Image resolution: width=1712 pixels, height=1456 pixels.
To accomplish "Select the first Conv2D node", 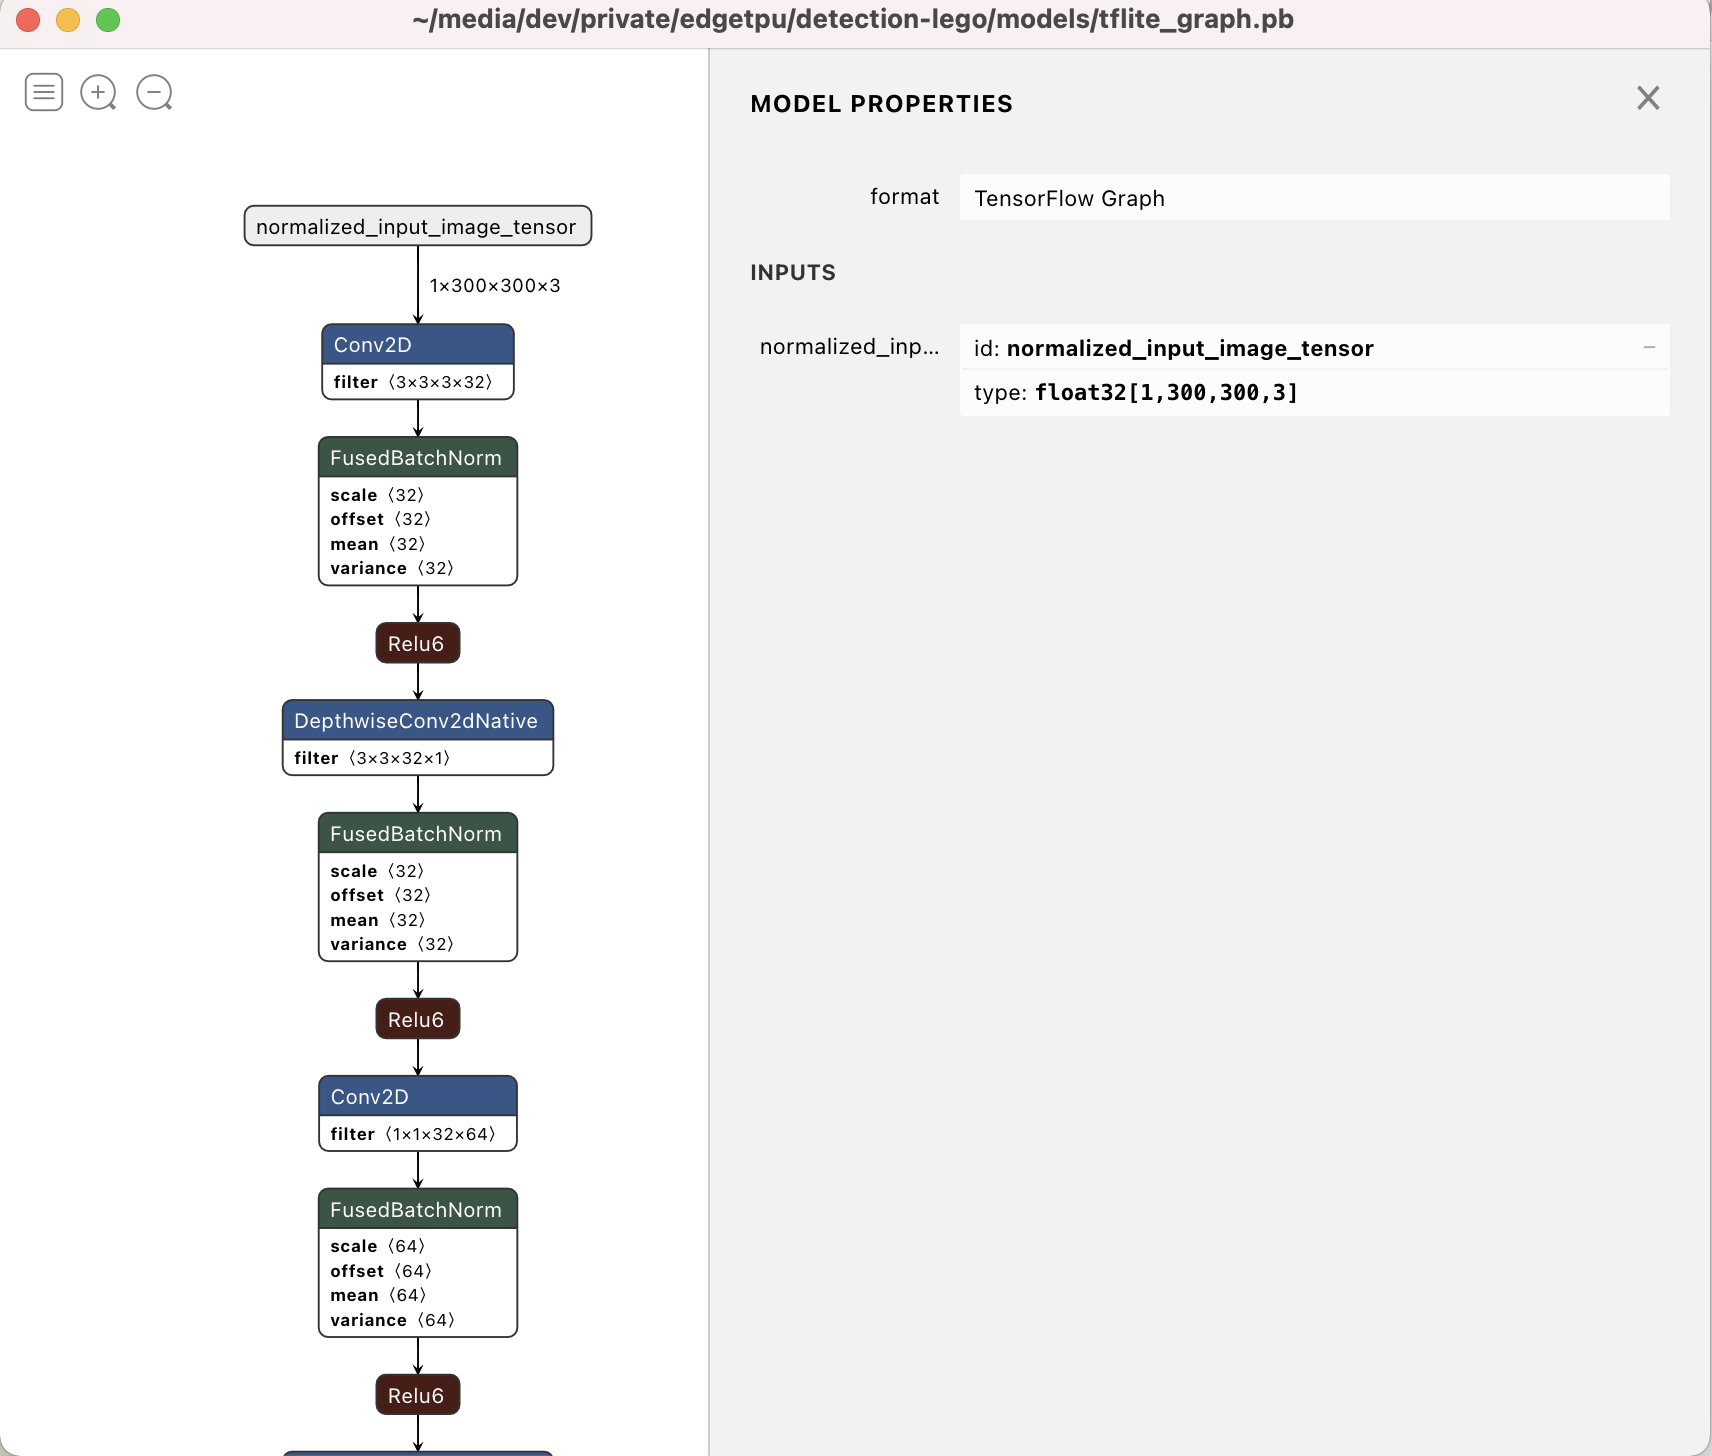I will coord(417,345).
